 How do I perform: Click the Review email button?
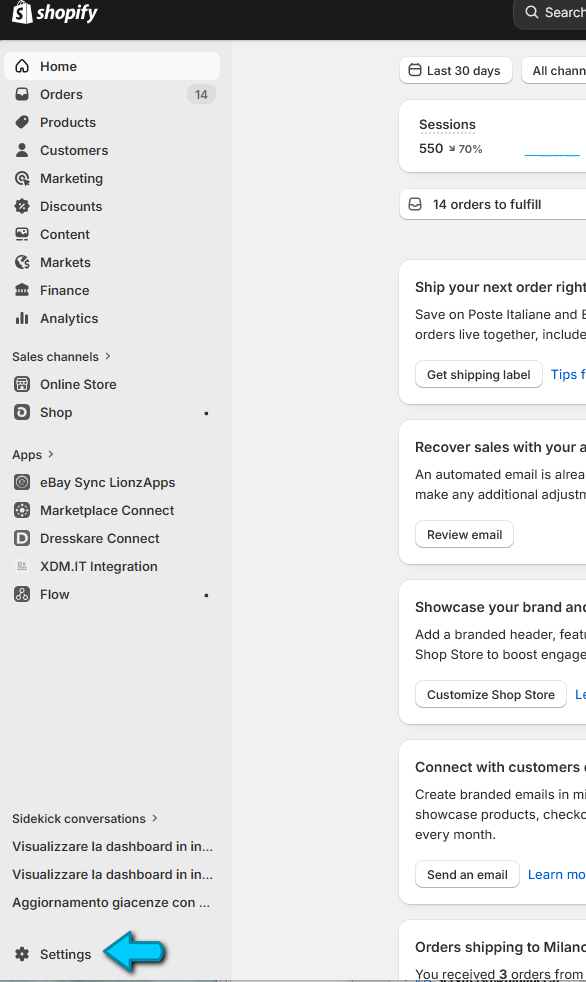(x=465, y=535)
